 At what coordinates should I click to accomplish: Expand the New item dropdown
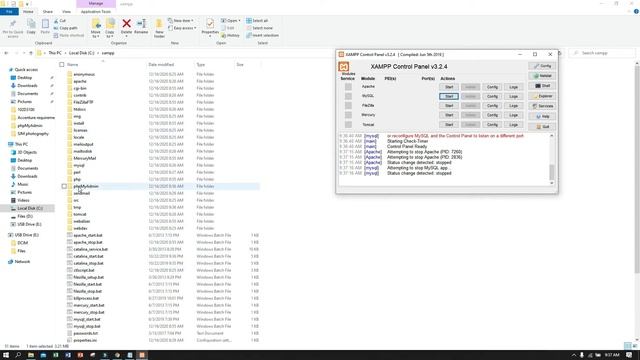coord(181,20)
